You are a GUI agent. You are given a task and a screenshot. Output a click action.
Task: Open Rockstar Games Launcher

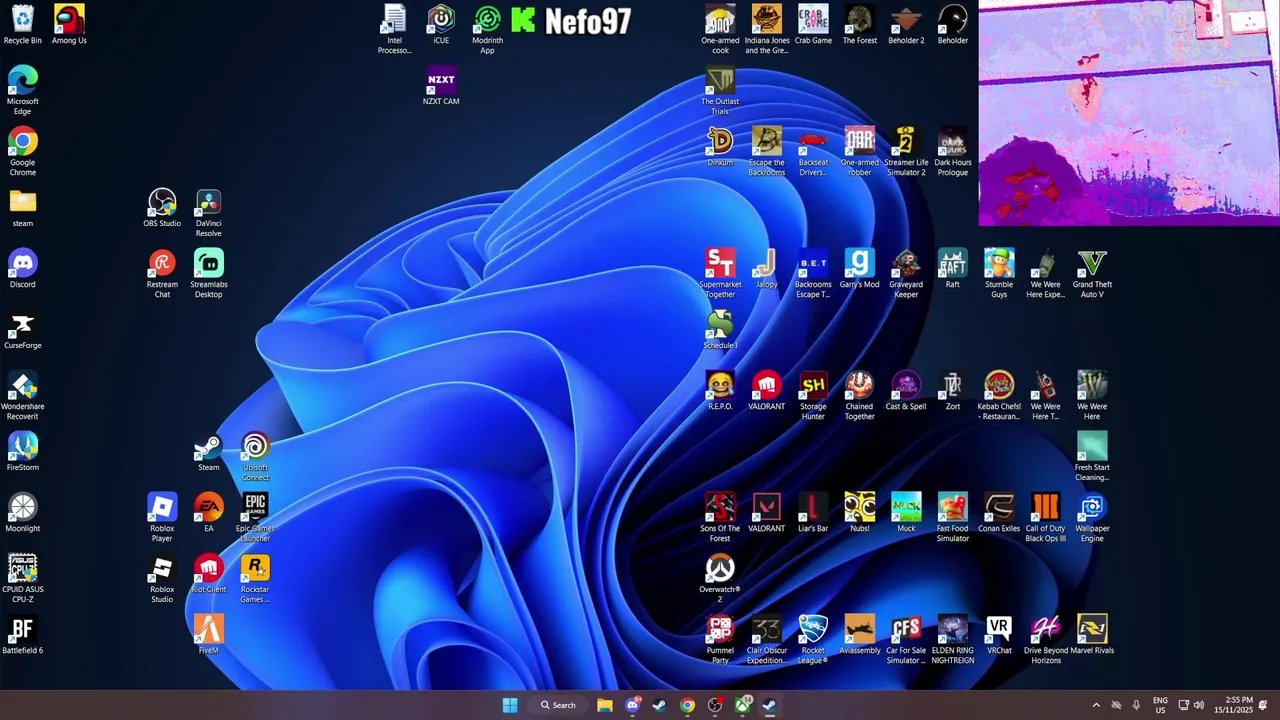click(255, 578)
